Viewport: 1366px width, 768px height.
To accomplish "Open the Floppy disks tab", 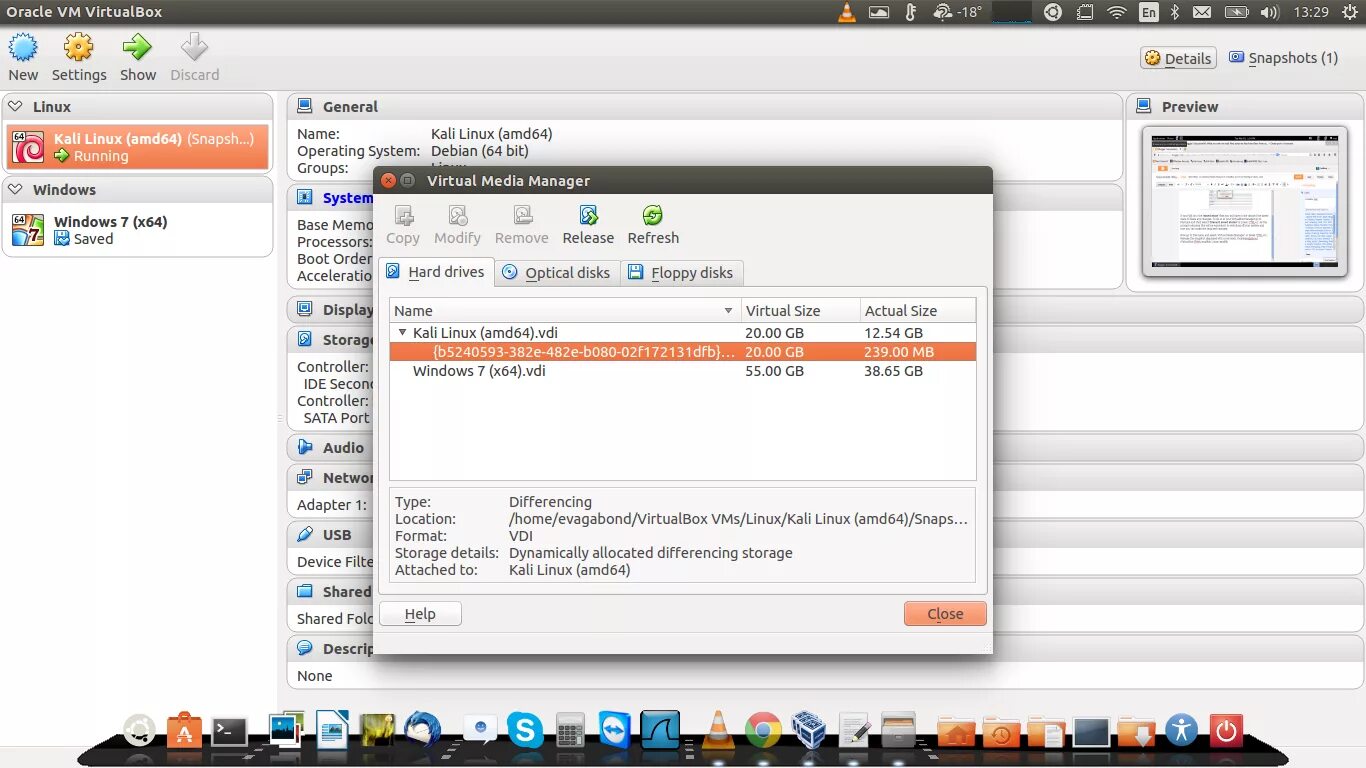I will point(681,273).
